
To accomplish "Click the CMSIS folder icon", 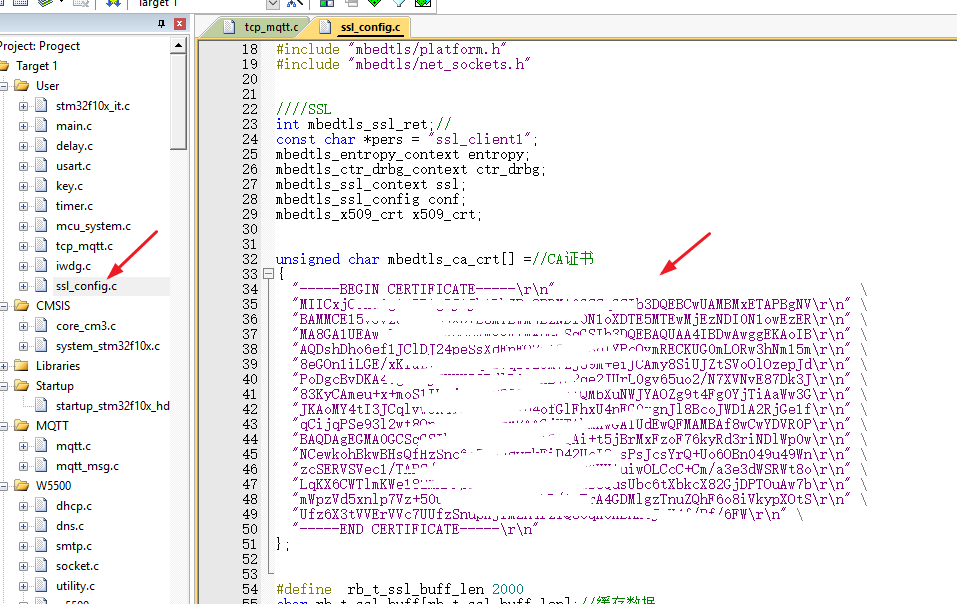I will [21, 306].
